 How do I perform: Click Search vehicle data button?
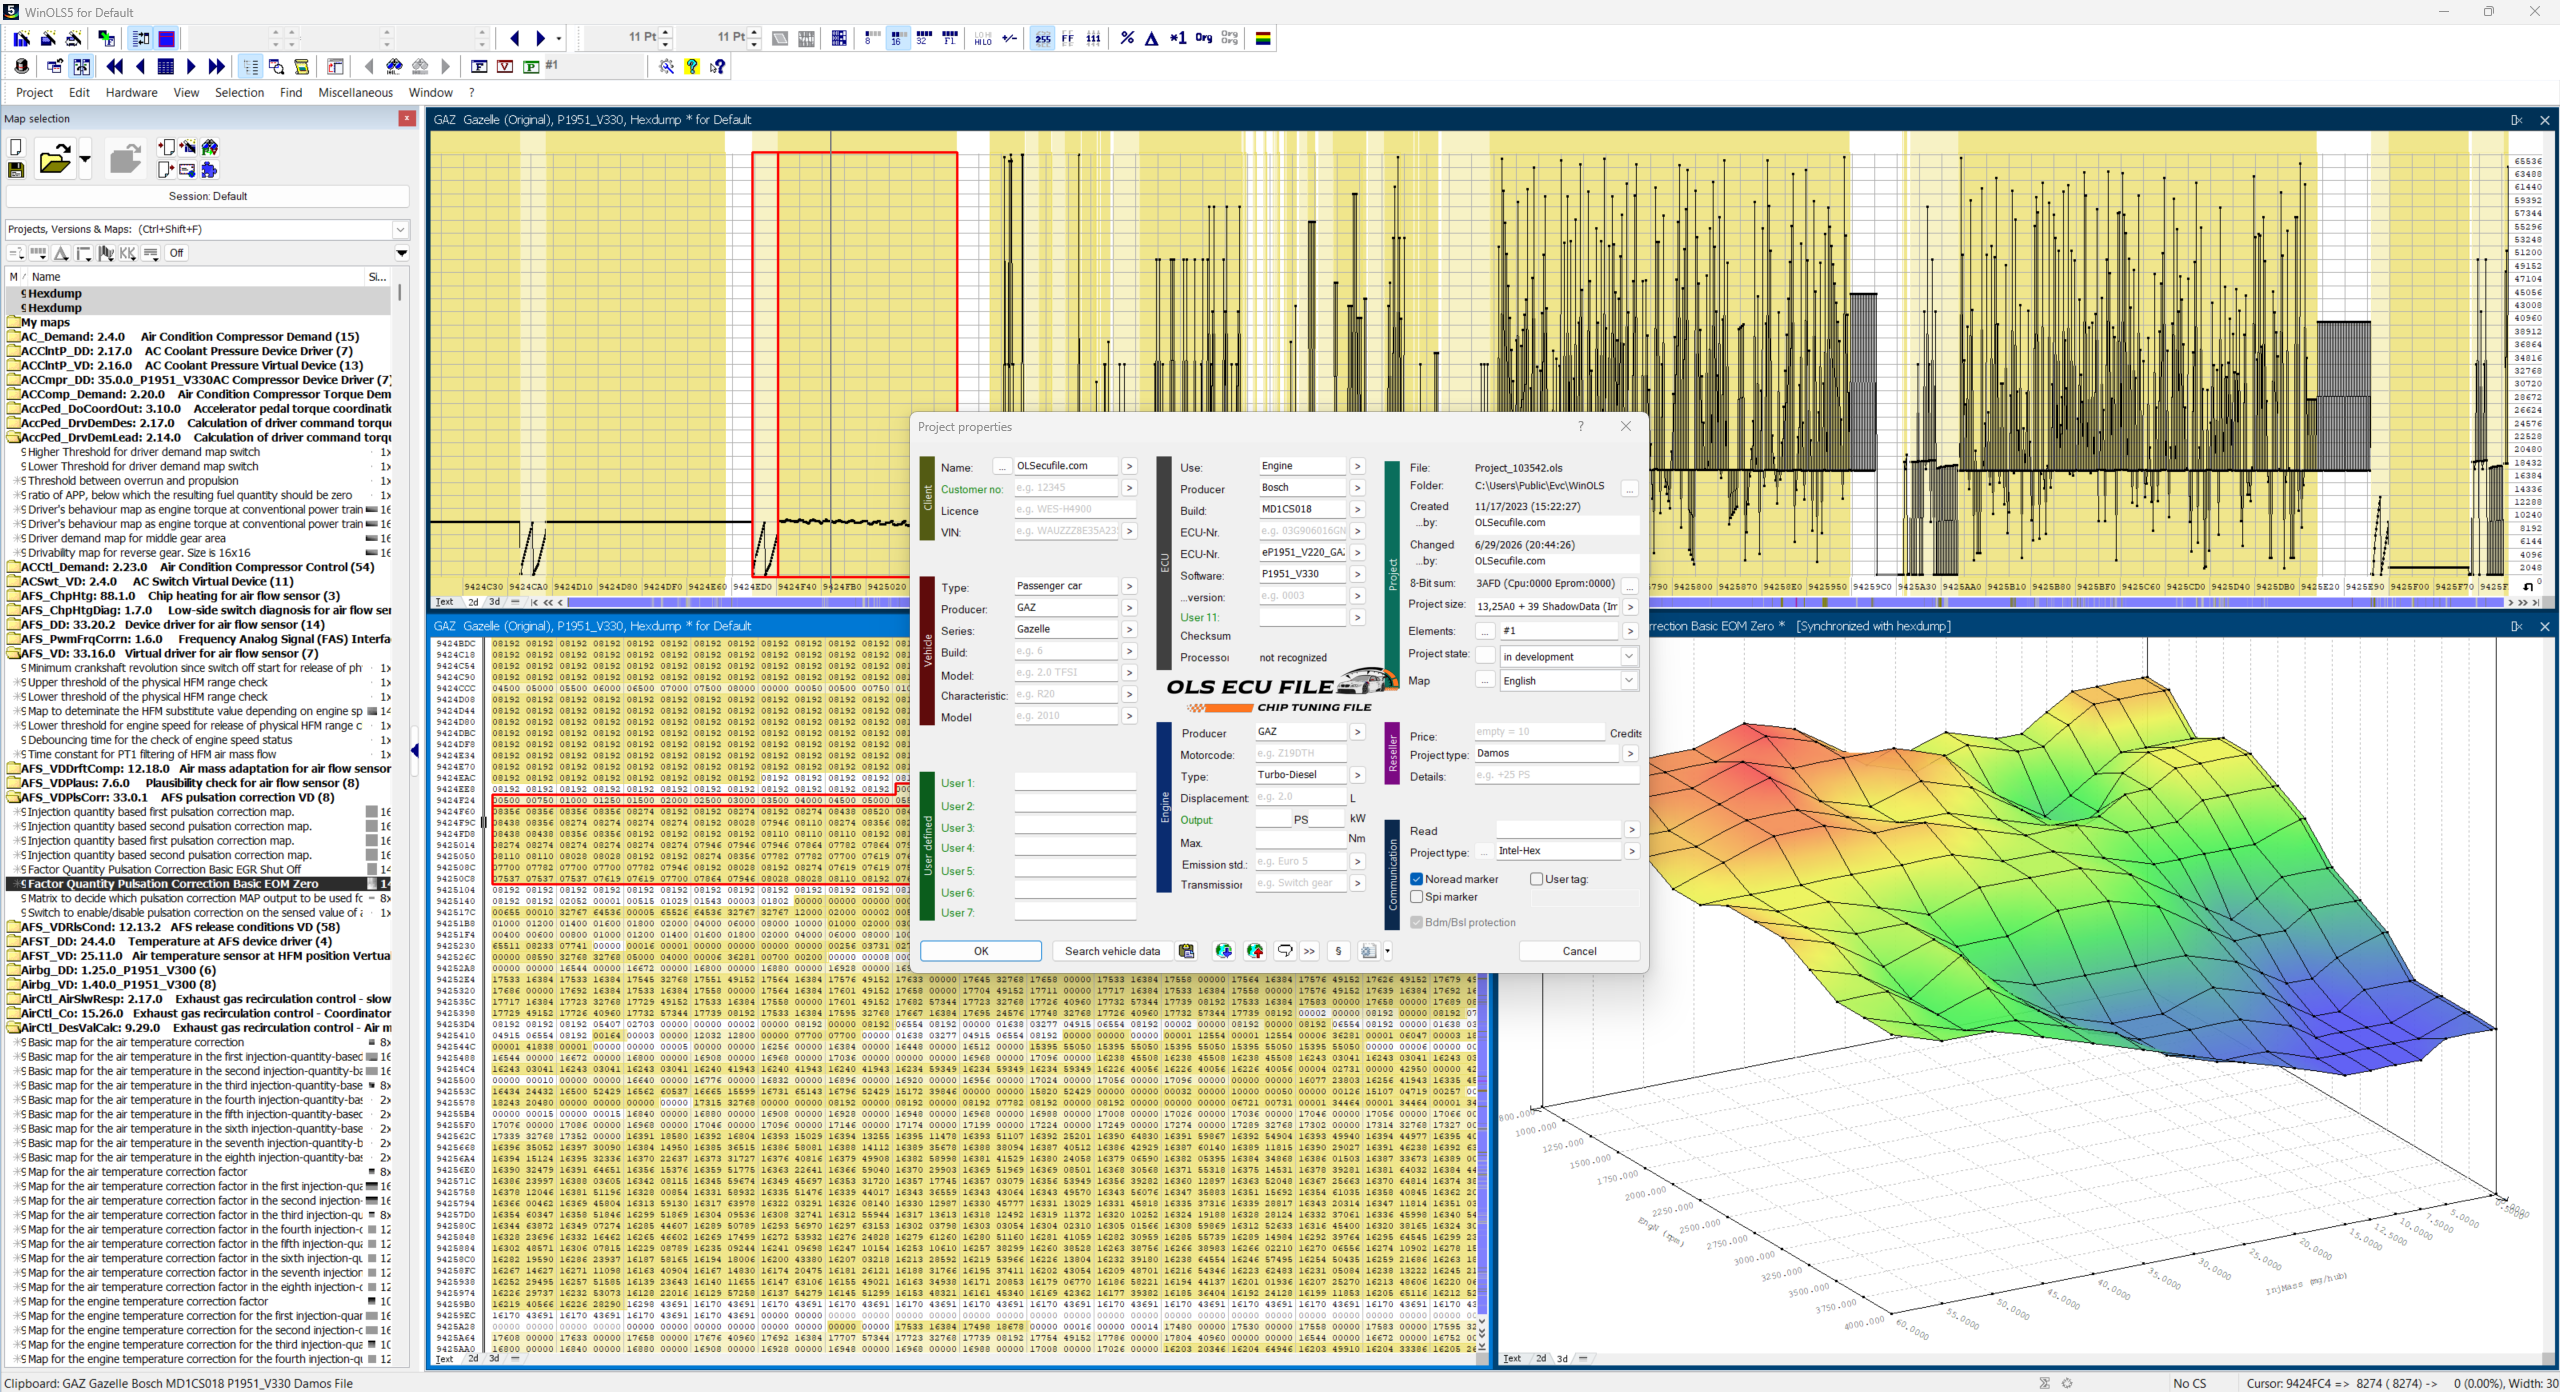coord(1112,951)
